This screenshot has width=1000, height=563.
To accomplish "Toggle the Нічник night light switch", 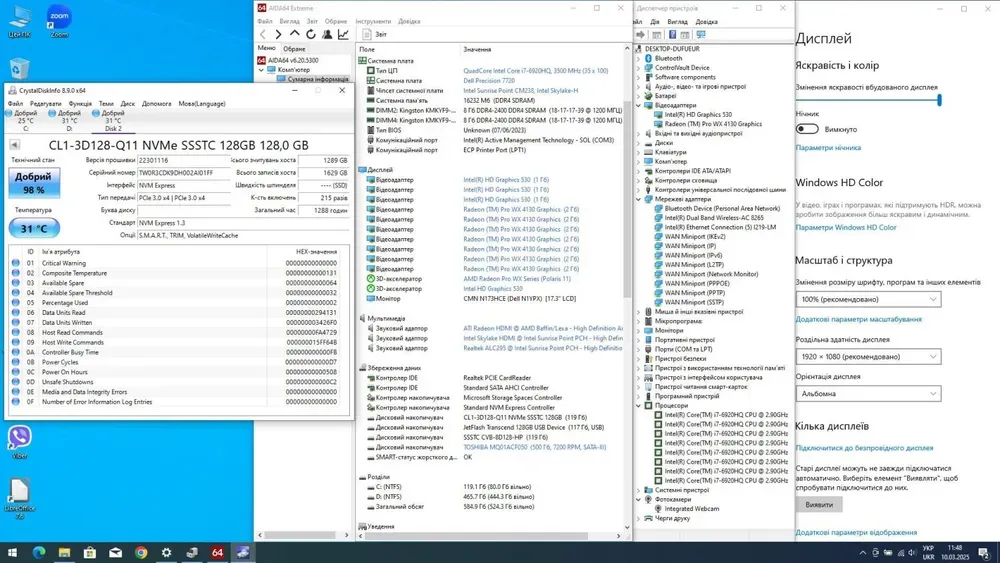I will click(x=807, y=129).
